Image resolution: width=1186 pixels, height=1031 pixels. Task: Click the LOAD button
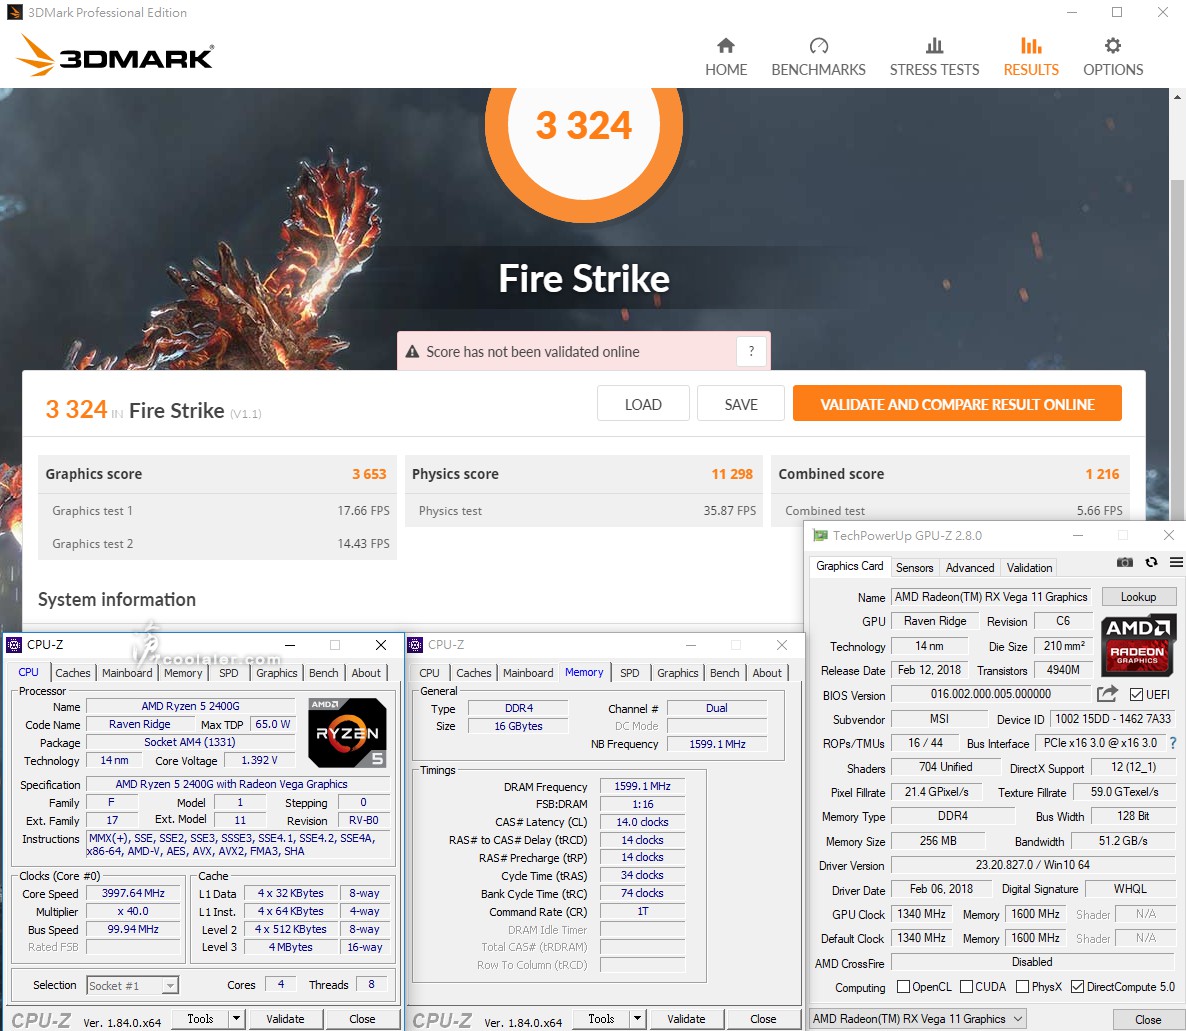tap(643, 404)
